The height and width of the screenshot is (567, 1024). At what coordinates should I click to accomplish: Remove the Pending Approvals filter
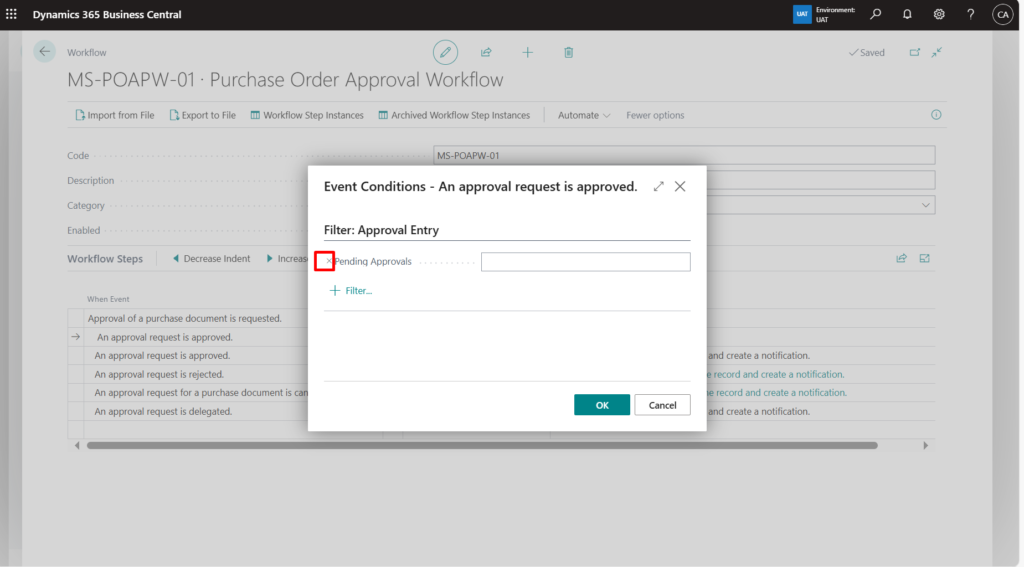328,261
